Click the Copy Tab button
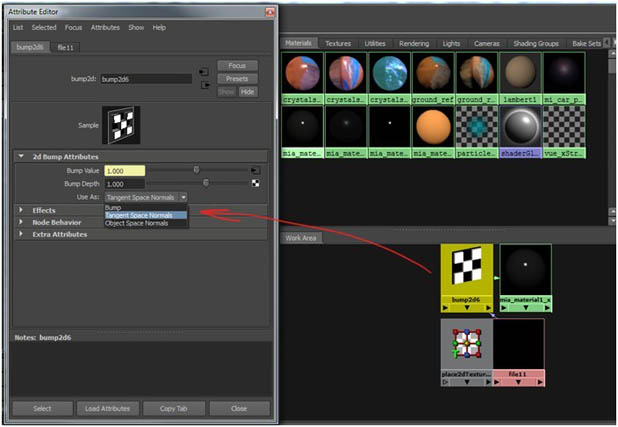 [174, 408]
